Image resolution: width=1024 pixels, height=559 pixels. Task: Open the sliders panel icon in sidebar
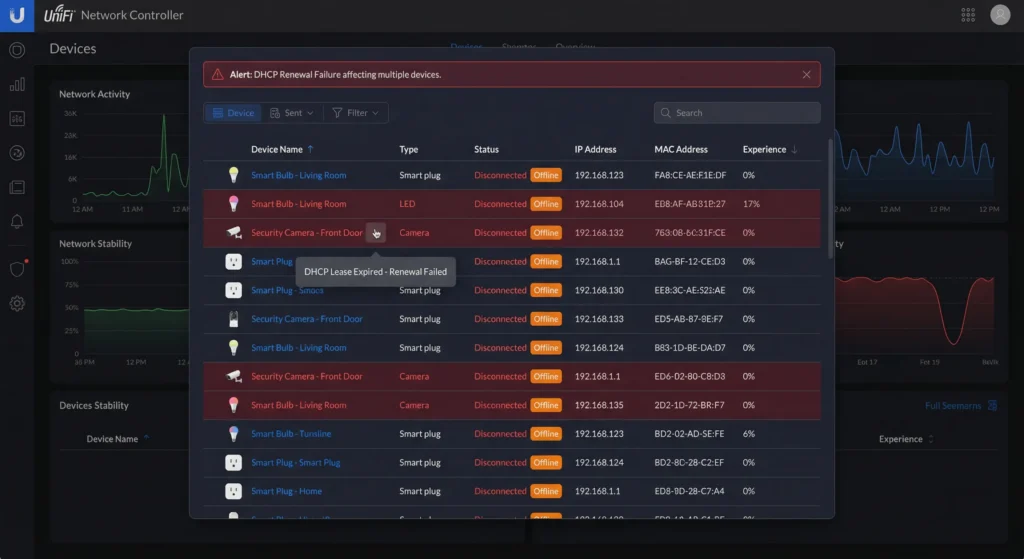pyautogui.click(x=17, y=118)
